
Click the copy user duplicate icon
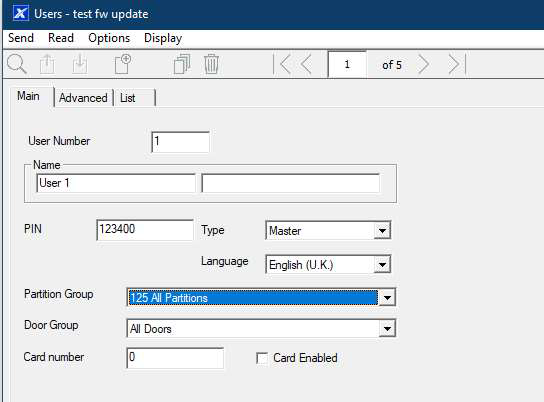click(x=182, y=64)
